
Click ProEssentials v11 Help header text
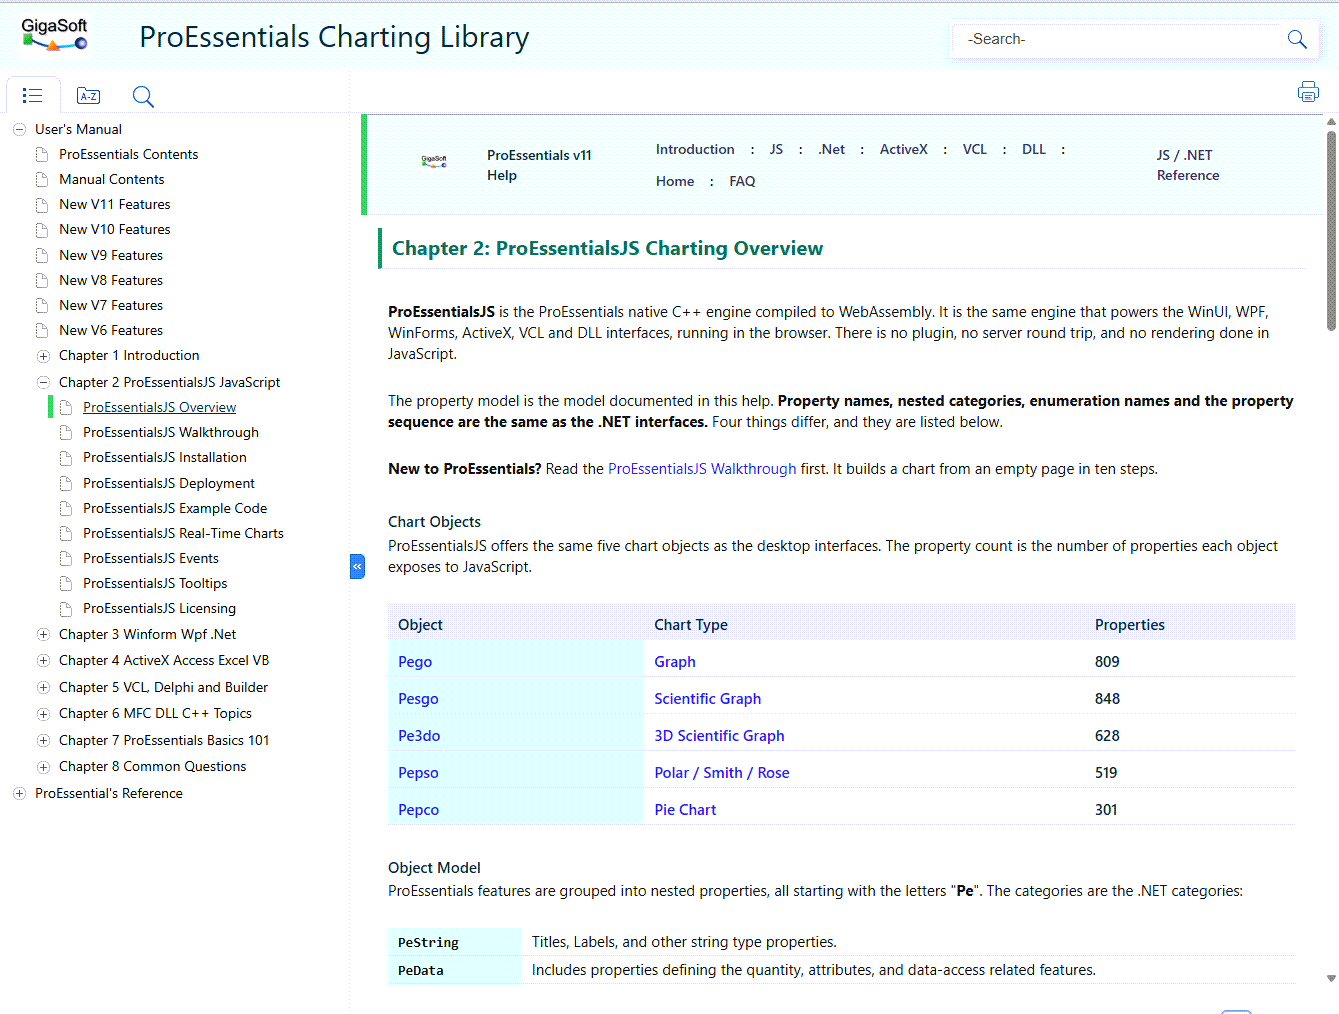tap(539, 165)
